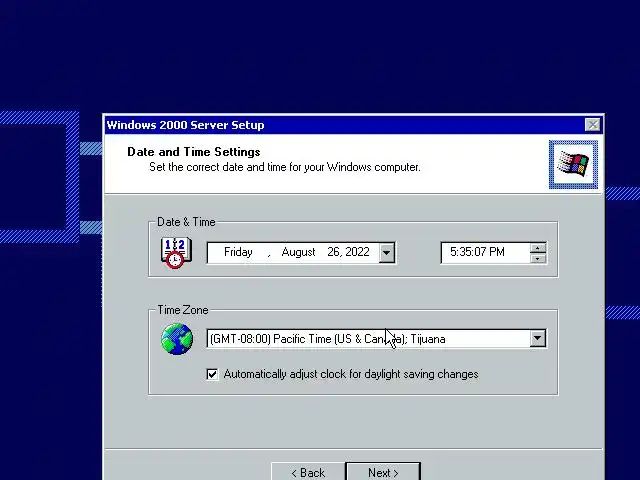This screenshot has width=640, height=480.
Task: Click the Back button
Action: tap(308, 472)
